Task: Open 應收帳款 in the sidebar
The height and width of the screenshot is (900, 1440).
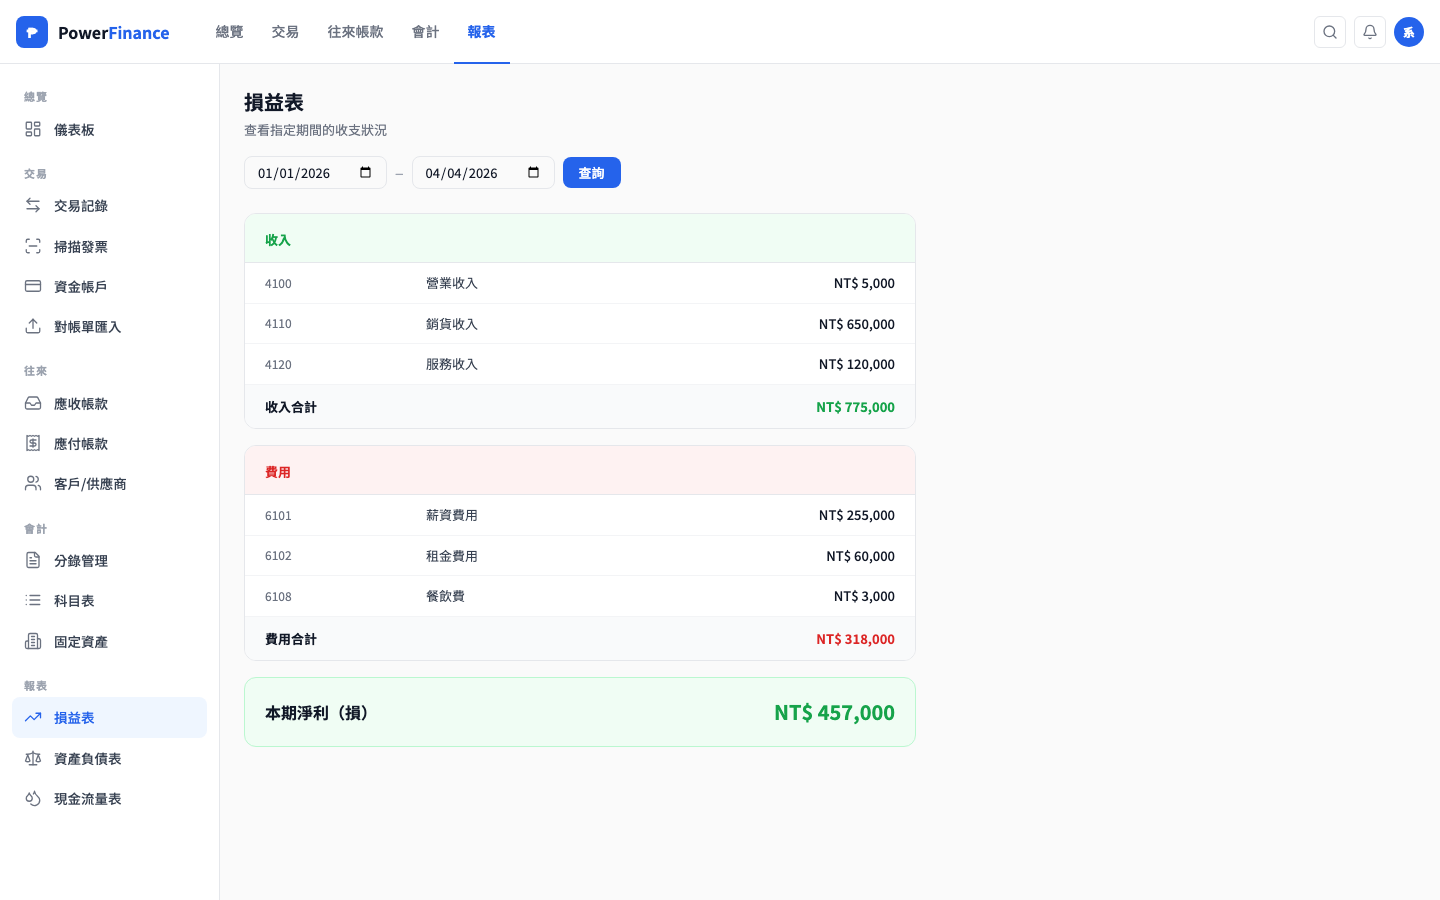Action: (81, 404)
